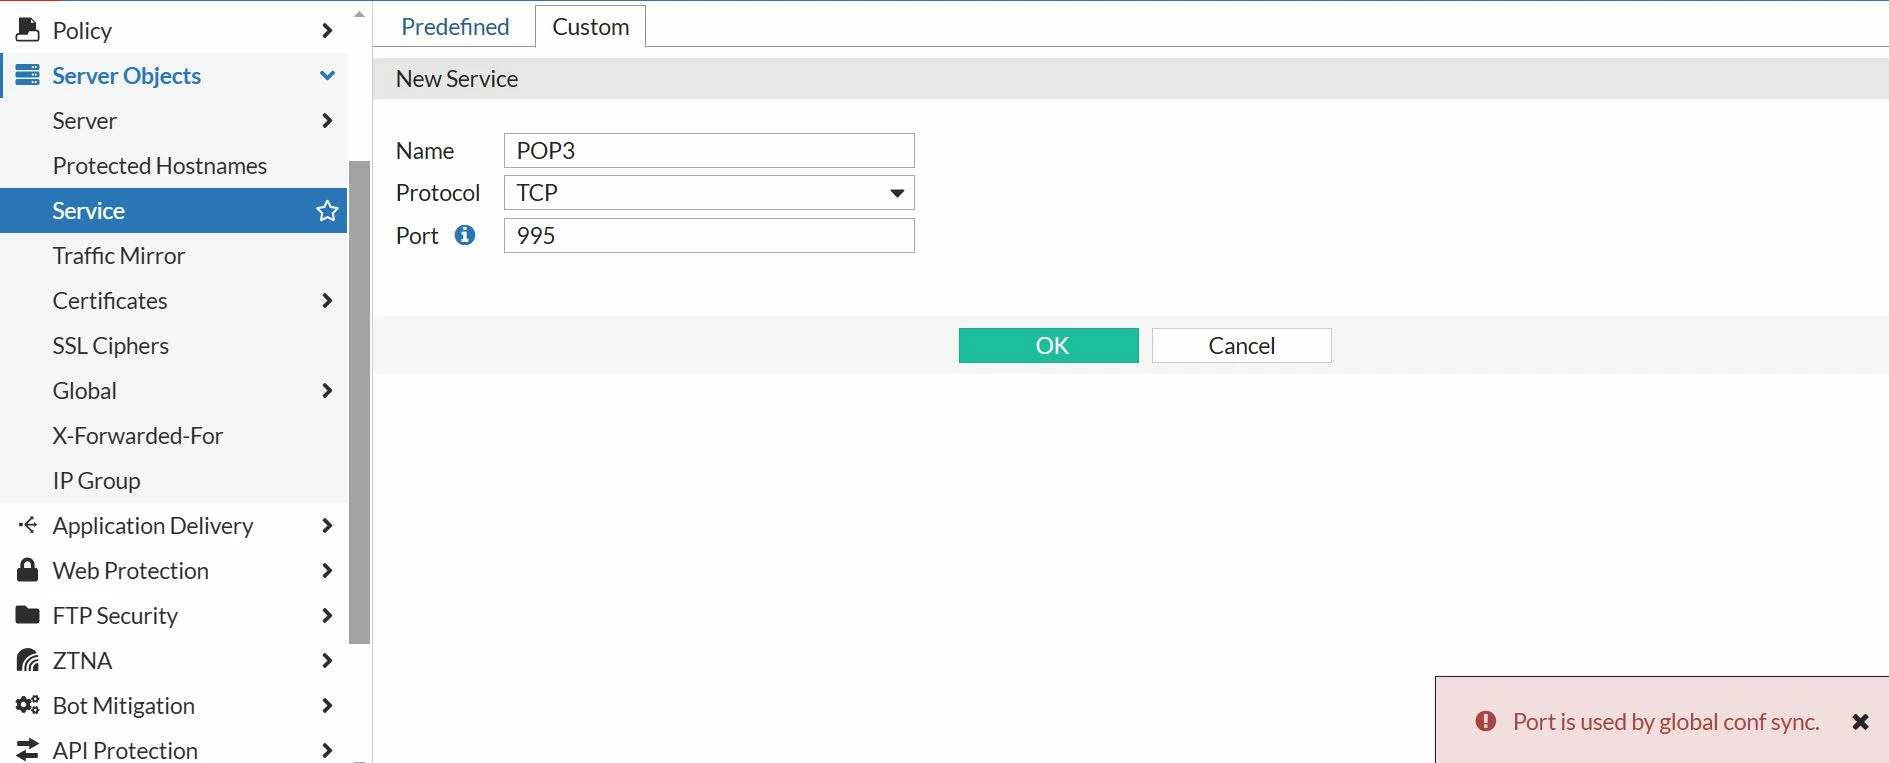The image size is (1889, 763).
Task: Expand the Web Protection chevron
Action: click(x=327, y=571)
